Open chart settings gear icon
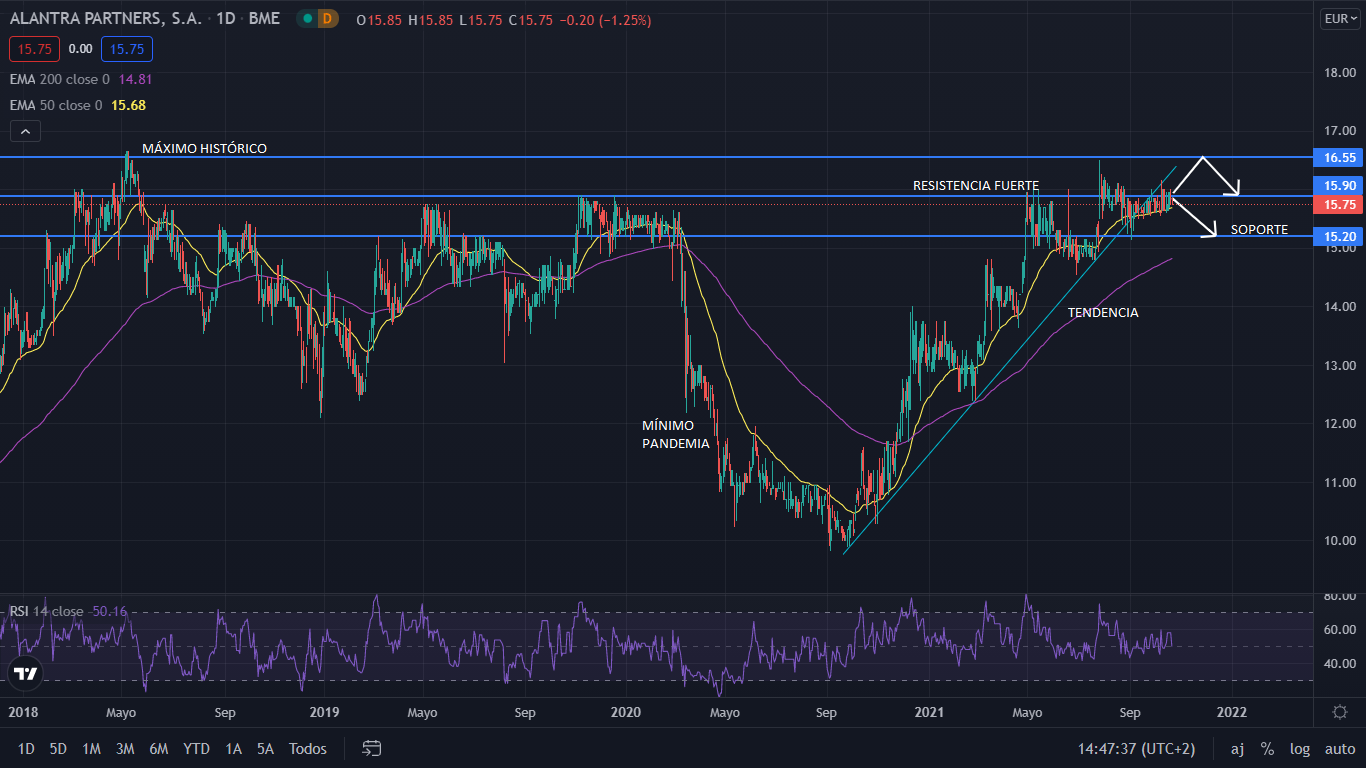 pyautogui.click(x=1340, y=712)
